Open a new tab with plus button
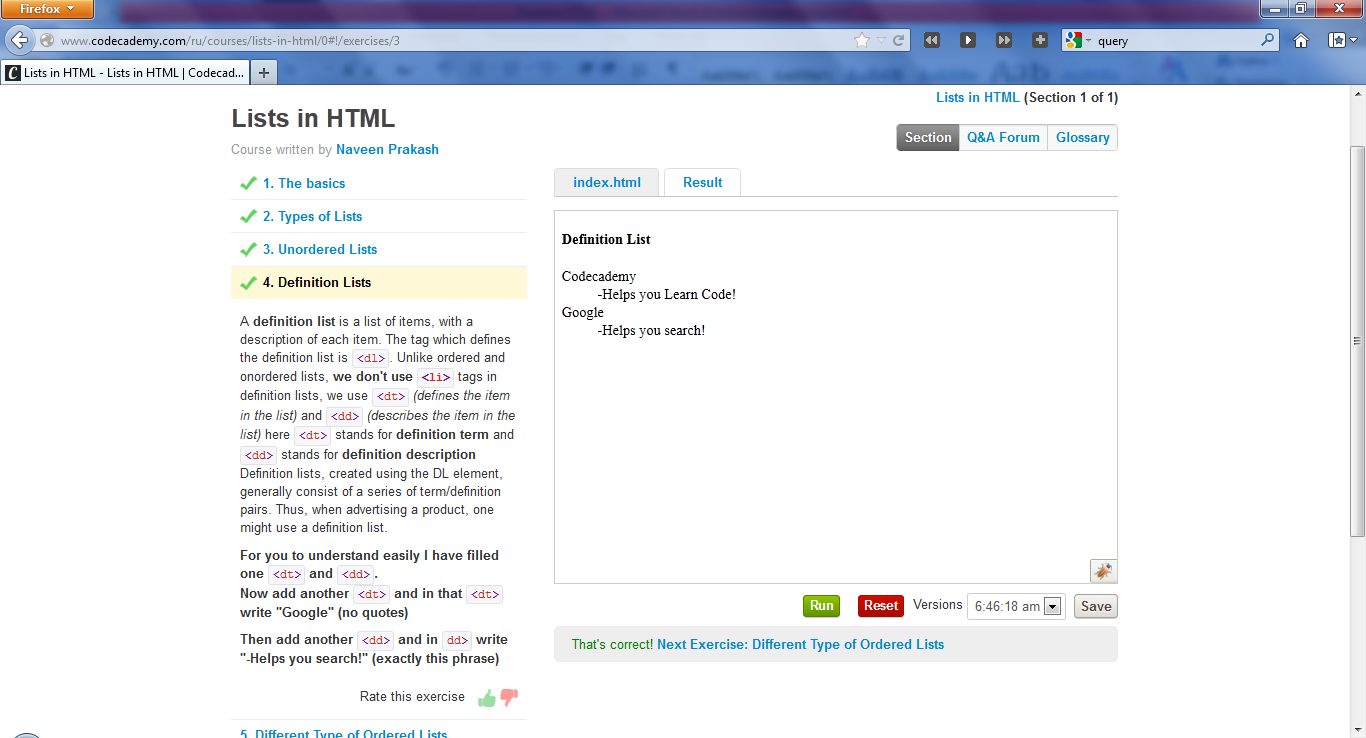 click(x=264, y=73)
